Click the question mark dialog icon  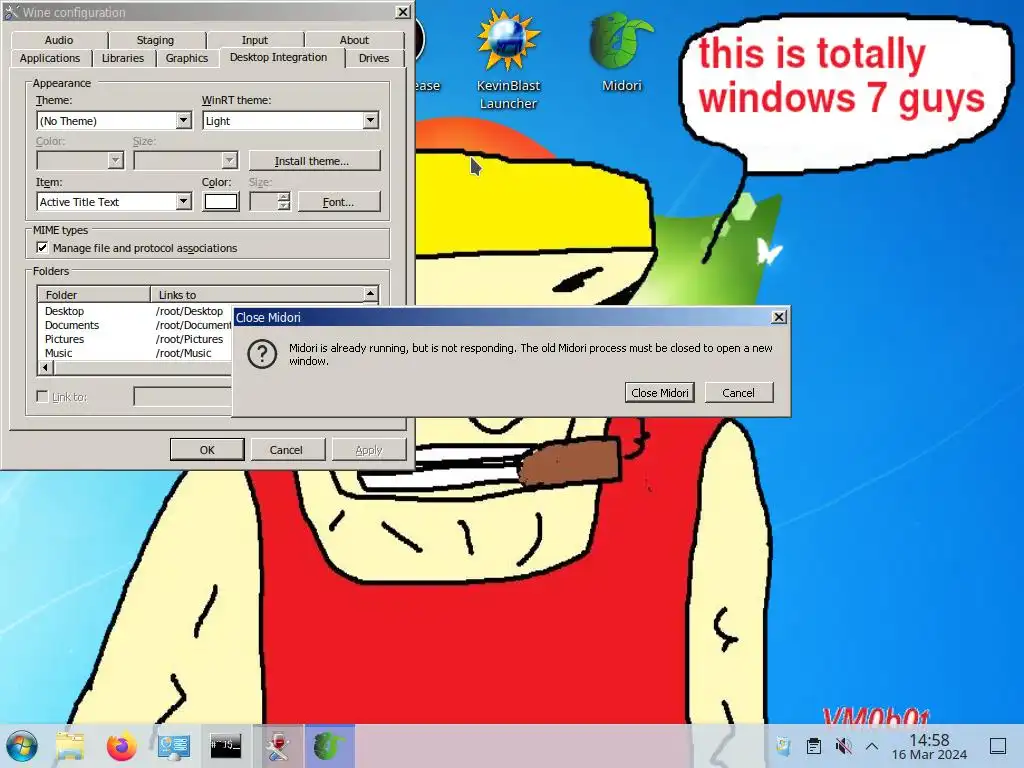click(262, 354)
